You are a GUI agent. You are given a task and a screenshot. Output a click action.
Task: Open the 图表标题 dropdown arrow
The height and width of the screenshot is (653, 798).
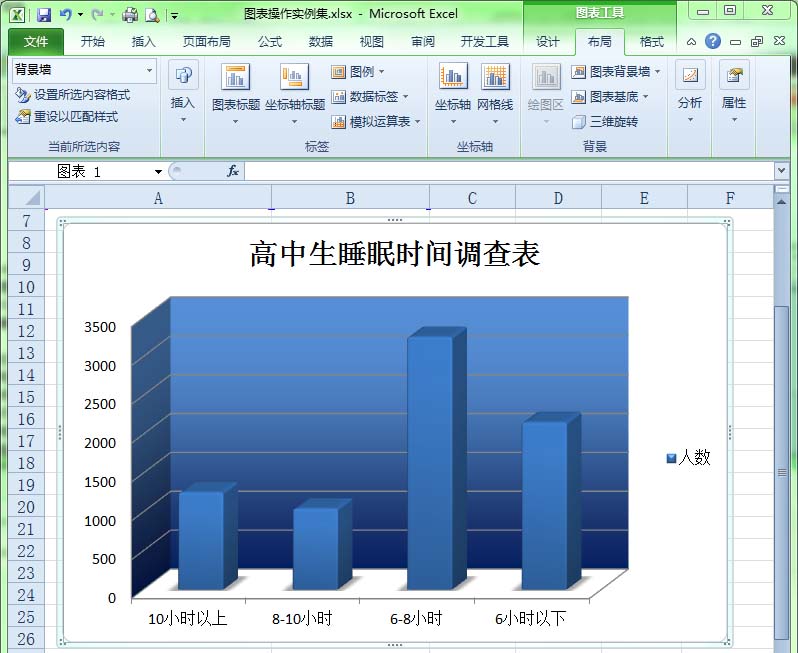(x=236, y=122)
